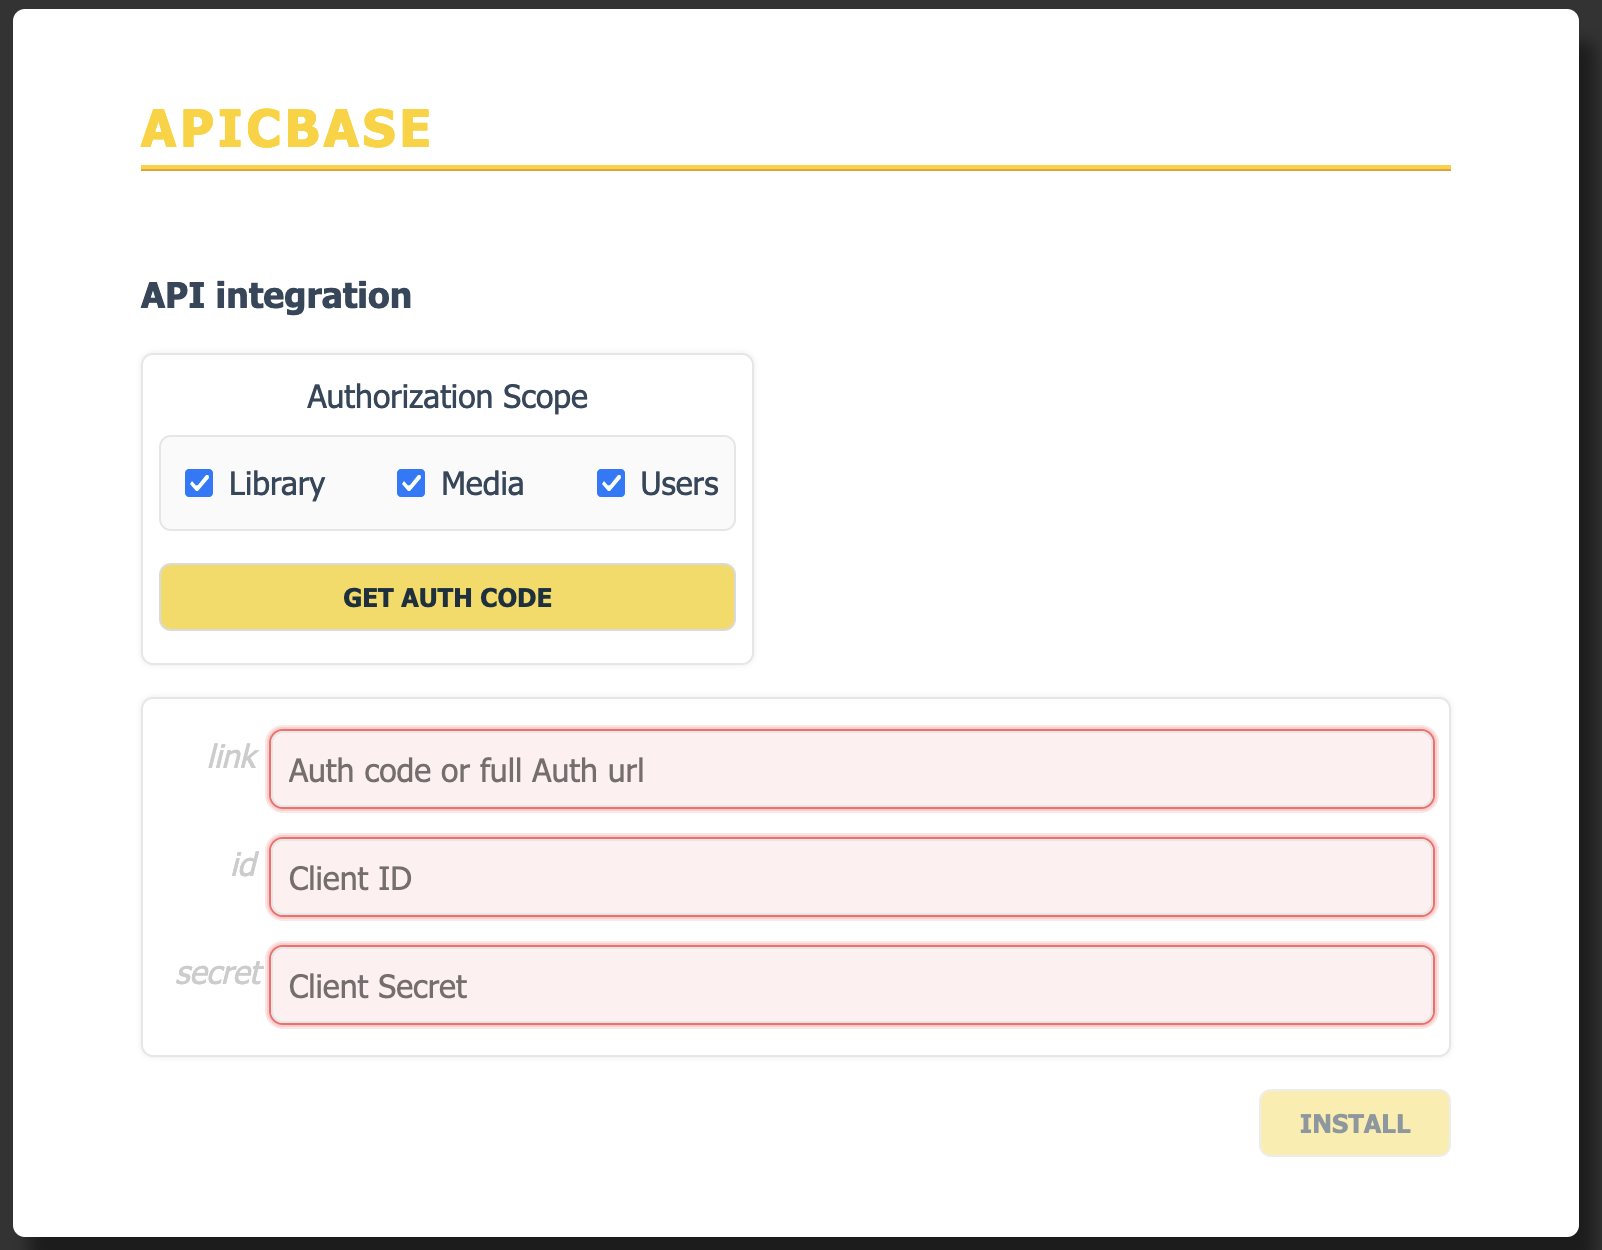Click the 'id' field label
This screenshot has height=1250, width=1602.
point(244,865)
